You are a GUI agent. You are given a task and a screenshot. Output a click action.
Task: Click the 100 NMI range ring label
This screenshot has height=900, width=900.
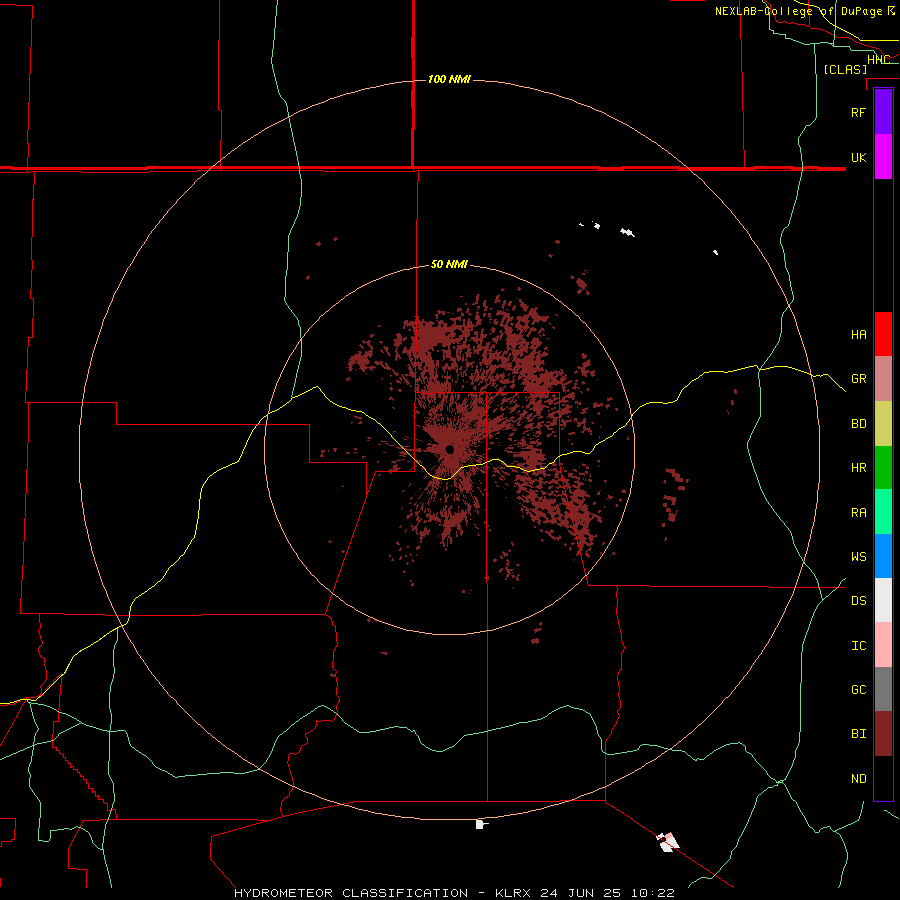449,79
